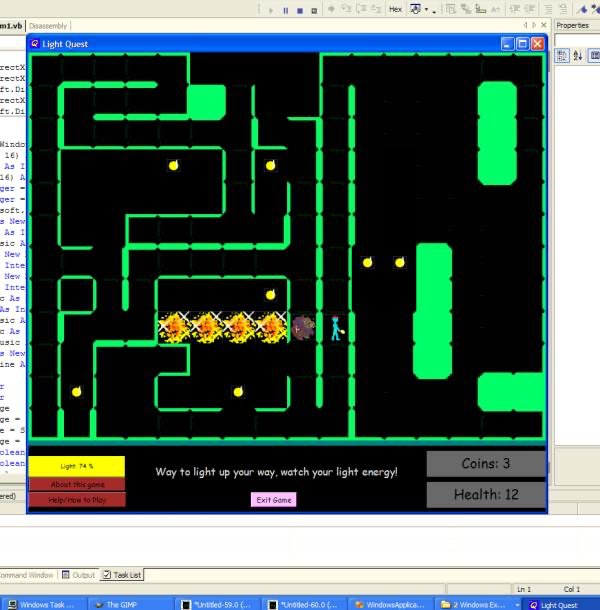Switch to WindowsApplication taskbar item
The image size is (600, 610).
point(390,605)
